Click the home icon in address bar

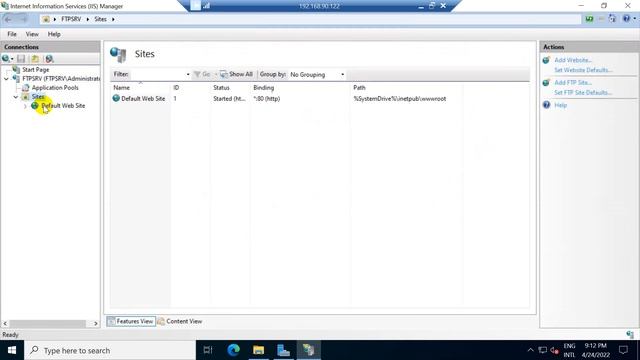[46, 19]
